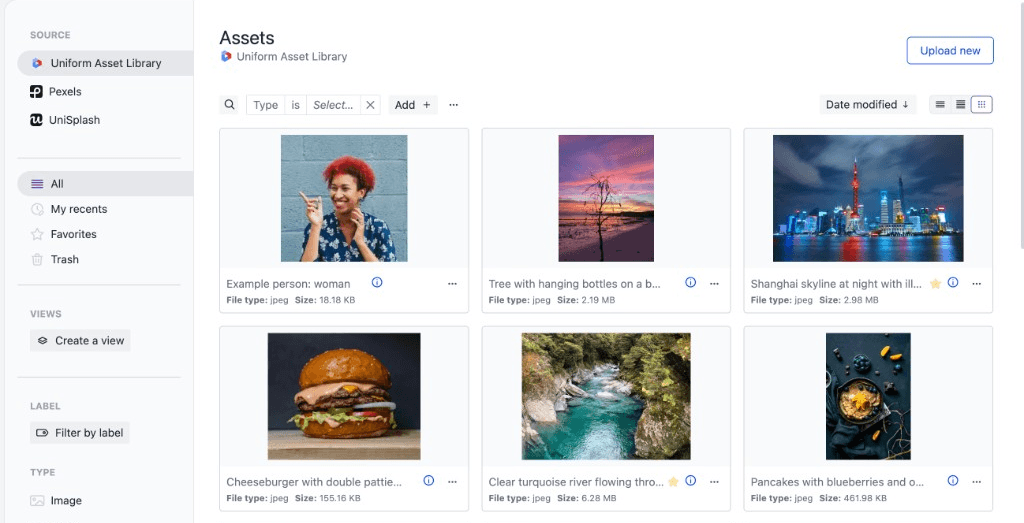Open Favorites in sidebar
This screenshot has width=1024, height=523.
[x=64, y=234]
